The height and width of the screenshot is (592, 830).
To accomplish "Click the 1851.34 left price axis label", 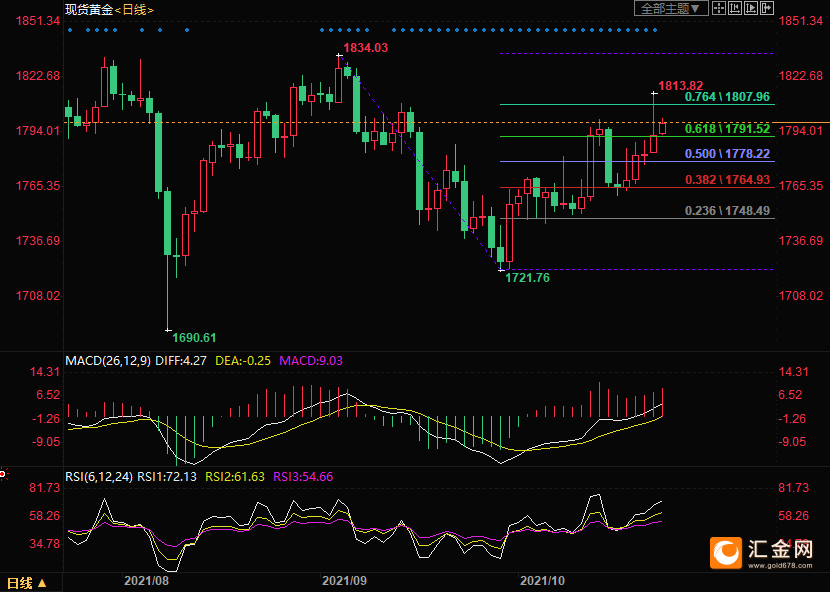I will tap(38, 21).
